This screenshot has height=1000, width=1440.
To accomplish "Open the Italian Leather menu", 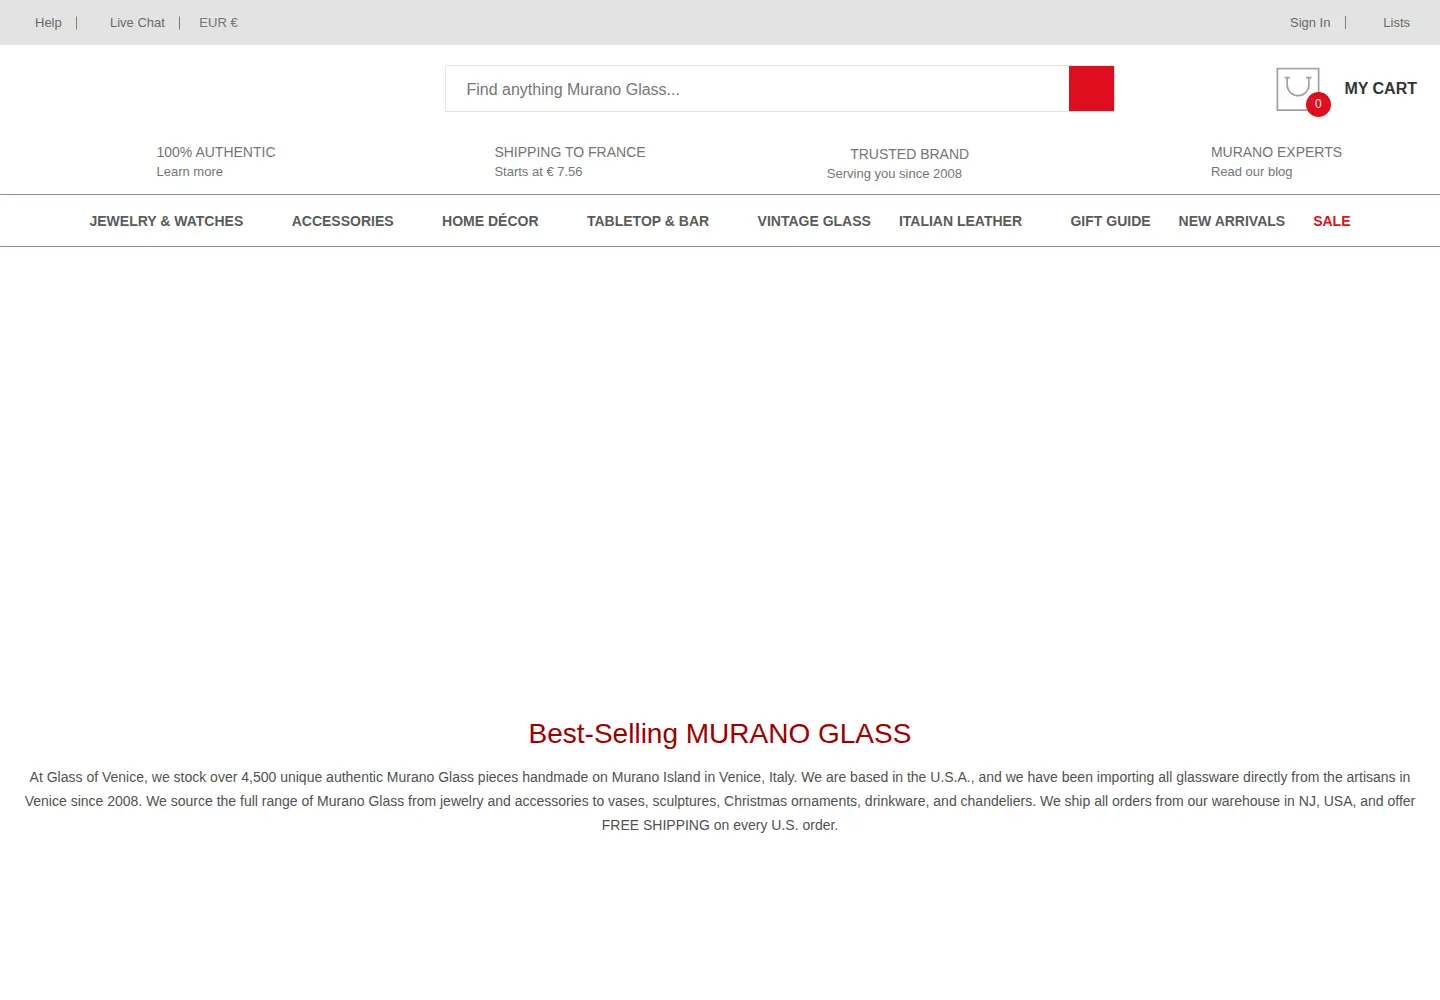I will tap(960, 221).
